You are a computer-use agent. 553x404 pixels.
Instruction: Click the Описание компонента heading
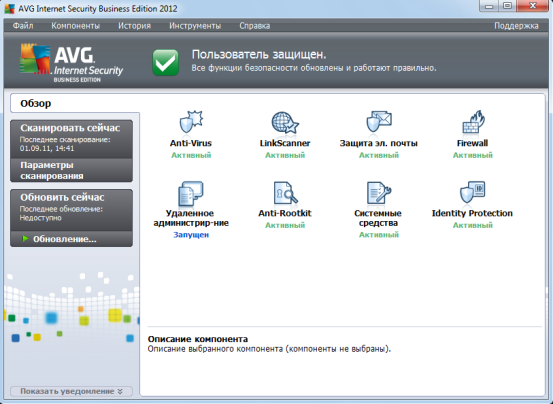point(198,339)
